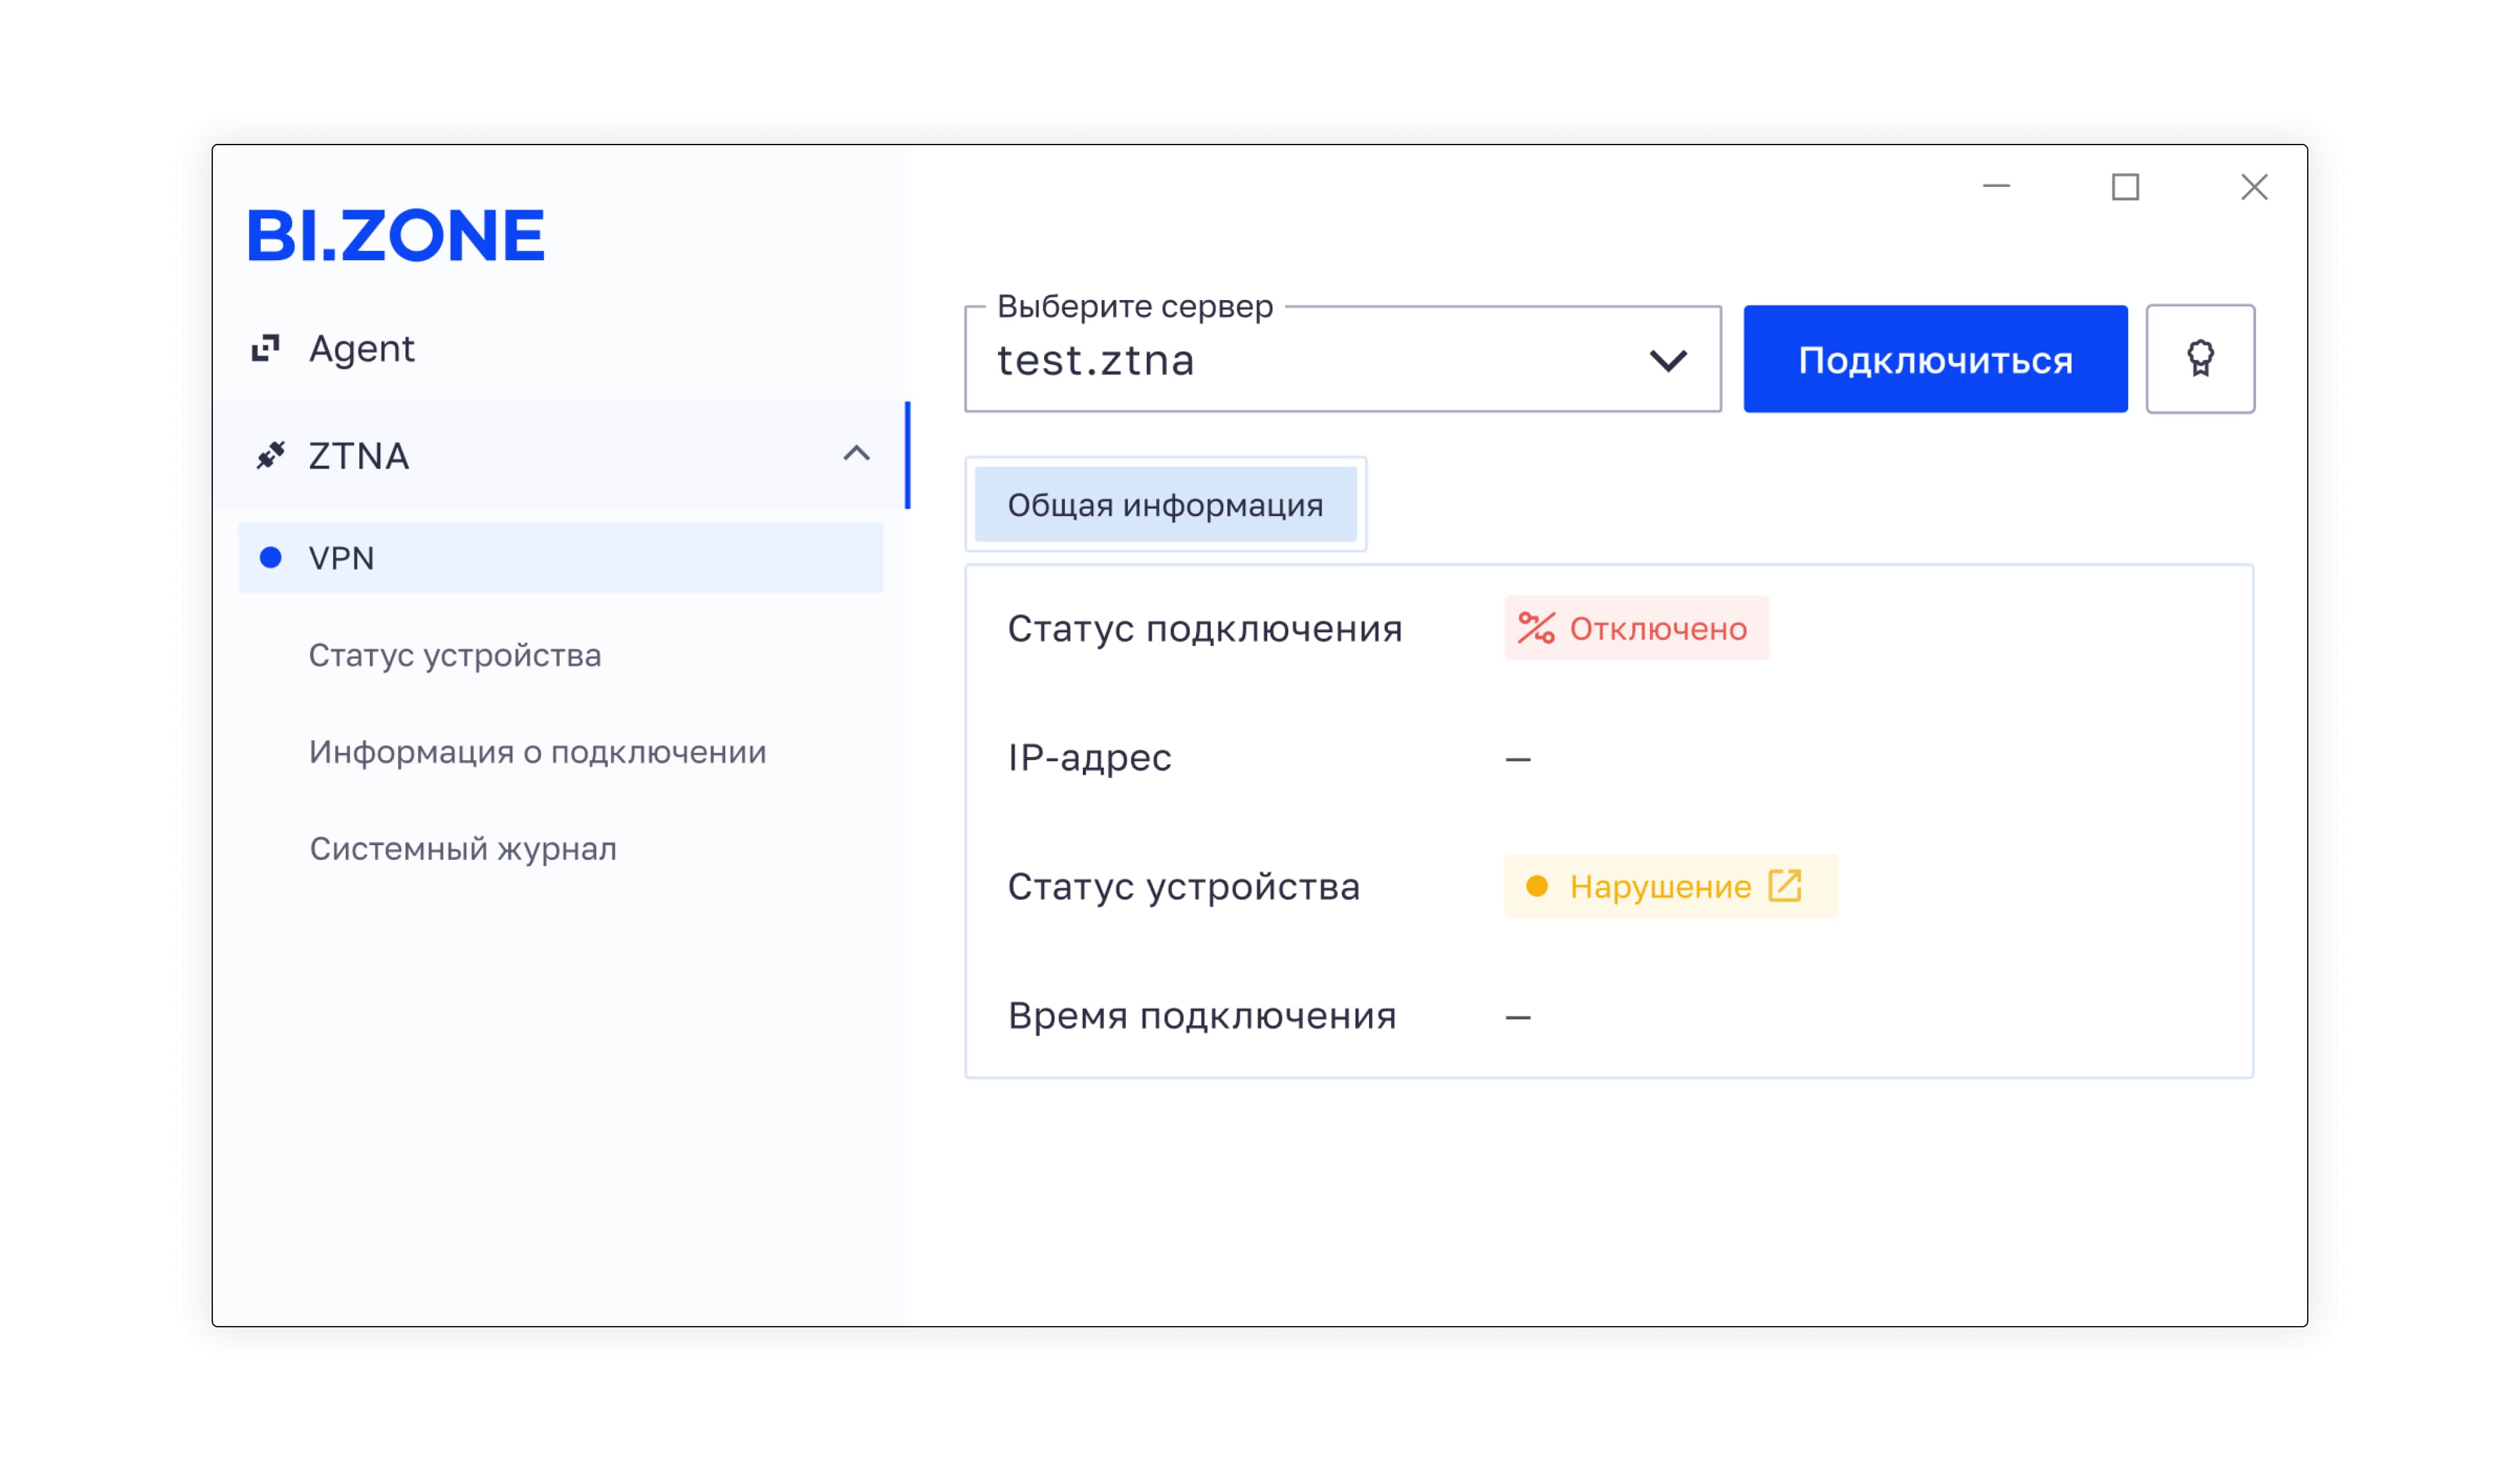The height and width of the screenshot is (1470, 2520).
Task: Open the server dropdown arrow
Action: (x=1668, y=361)
